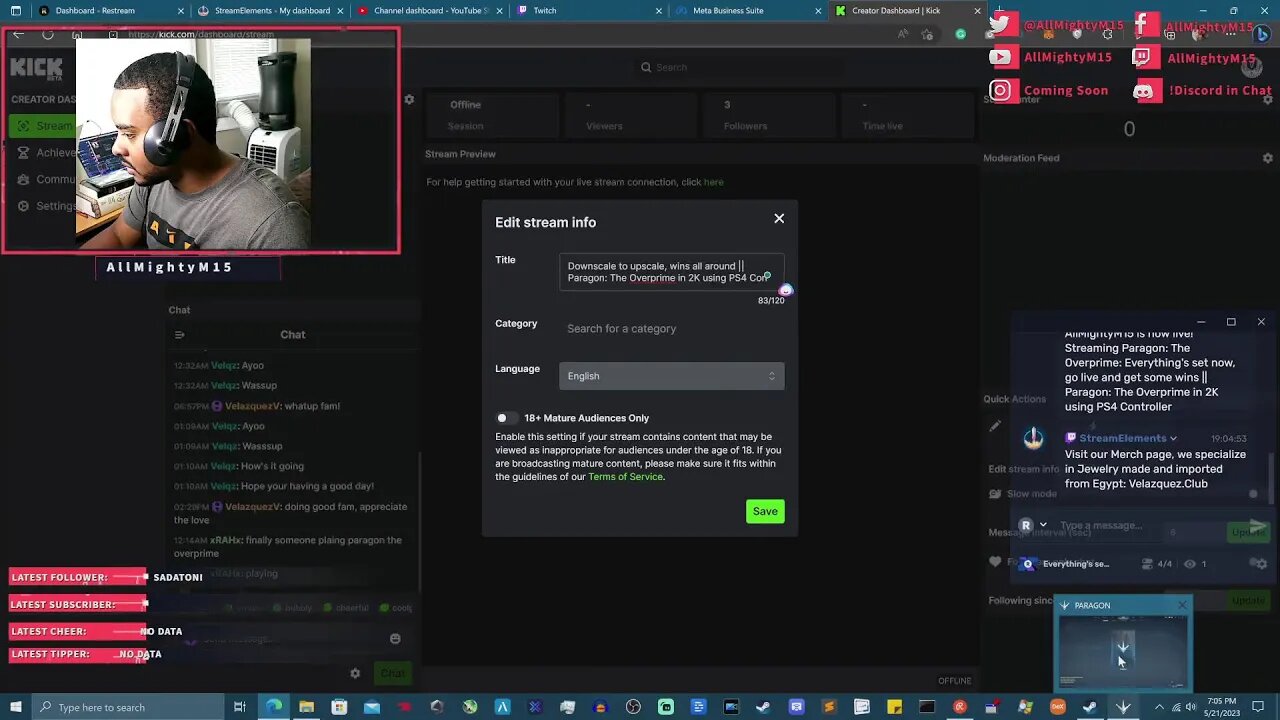Open a new browser tab
Image resolution: width=1280 pixels, height=720 pixels.
[x=999, y=11]
